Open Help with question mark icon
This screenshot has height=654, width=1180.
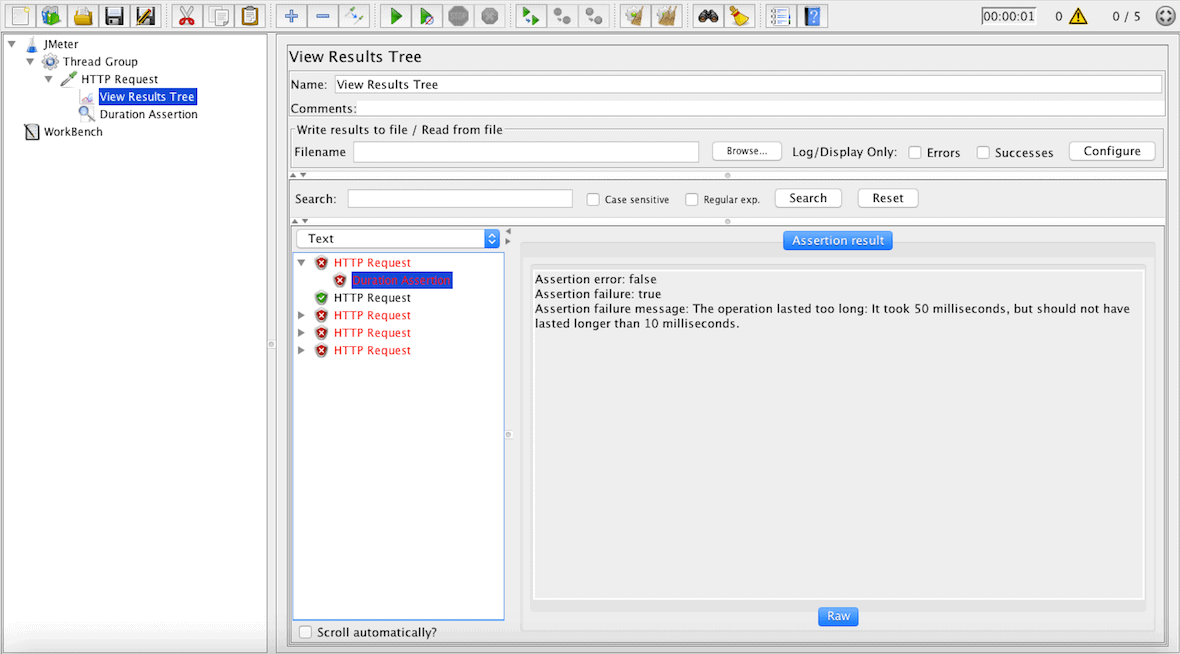tap(812, 16)
